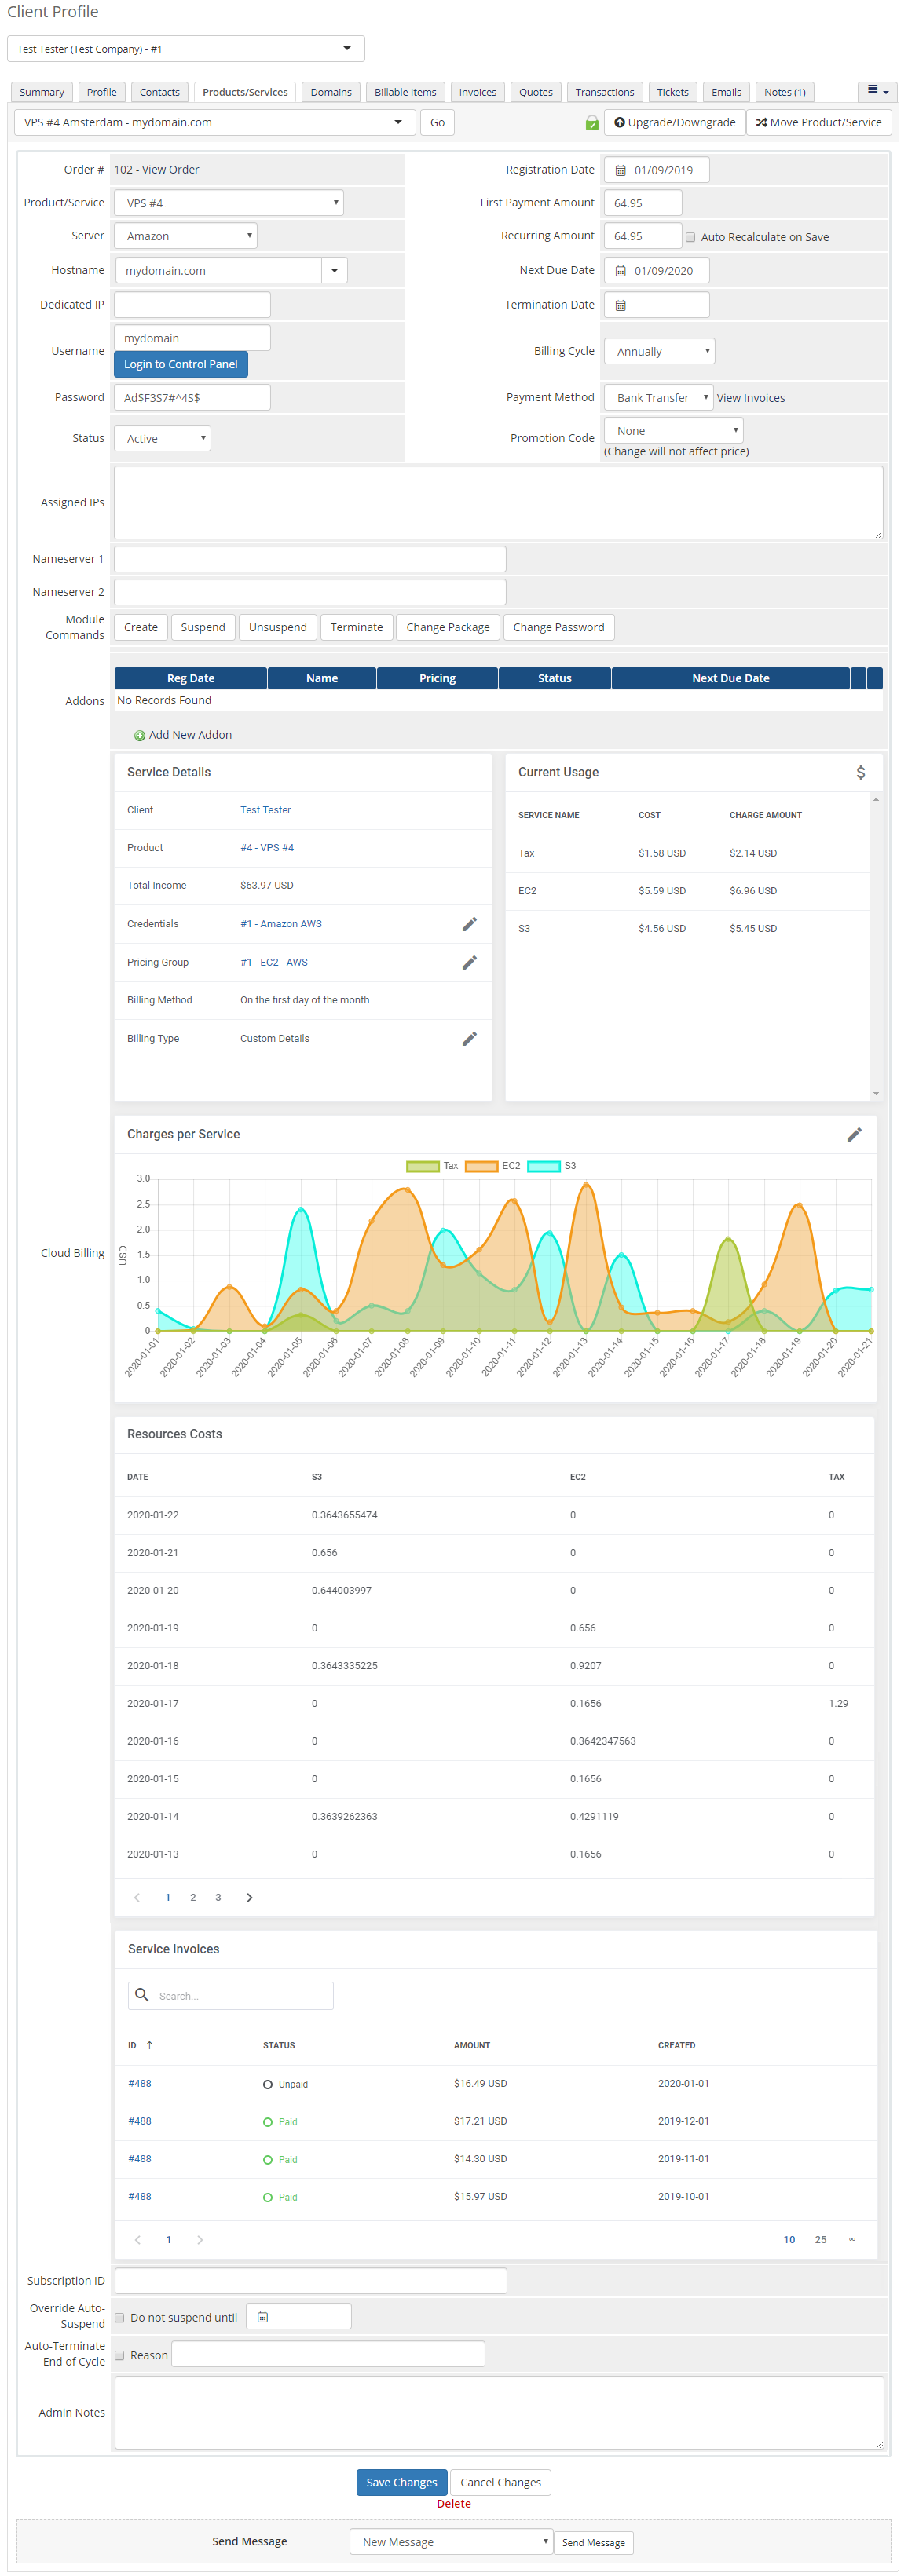Check the Do not suspend until box
Image resolution: width=908 pixels, height=2576 pixels.
click(120, 2318)
